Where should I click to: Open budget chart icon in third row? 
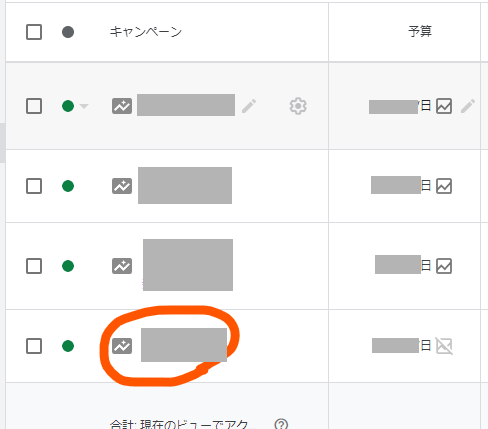[x=444, y=266]
